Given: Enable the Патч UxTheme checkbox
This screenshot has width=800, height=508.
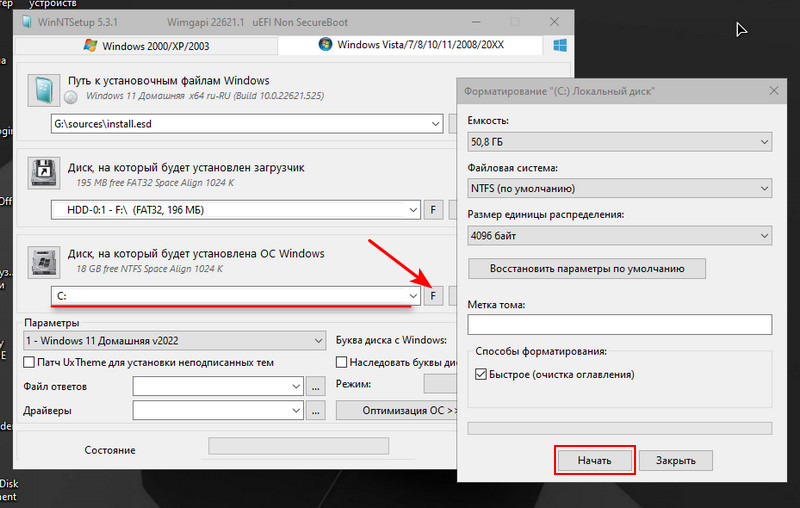Looking at the screenshot, I should (x=29, y=363).
